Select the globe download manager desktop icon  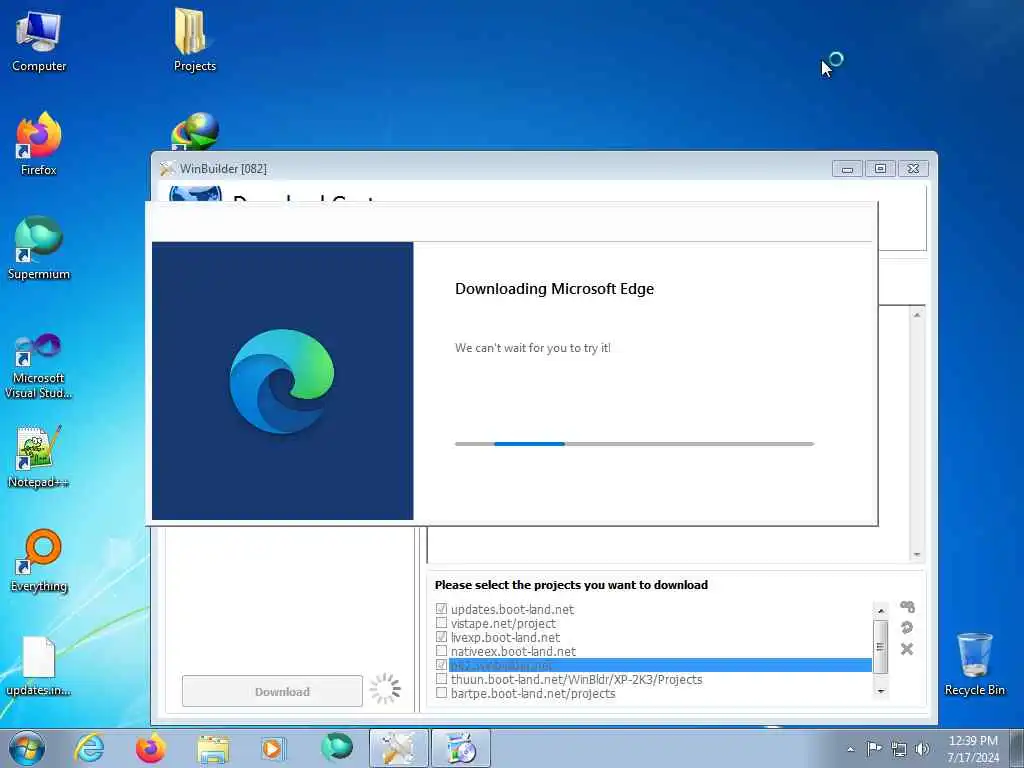click(x=195, y=131)
